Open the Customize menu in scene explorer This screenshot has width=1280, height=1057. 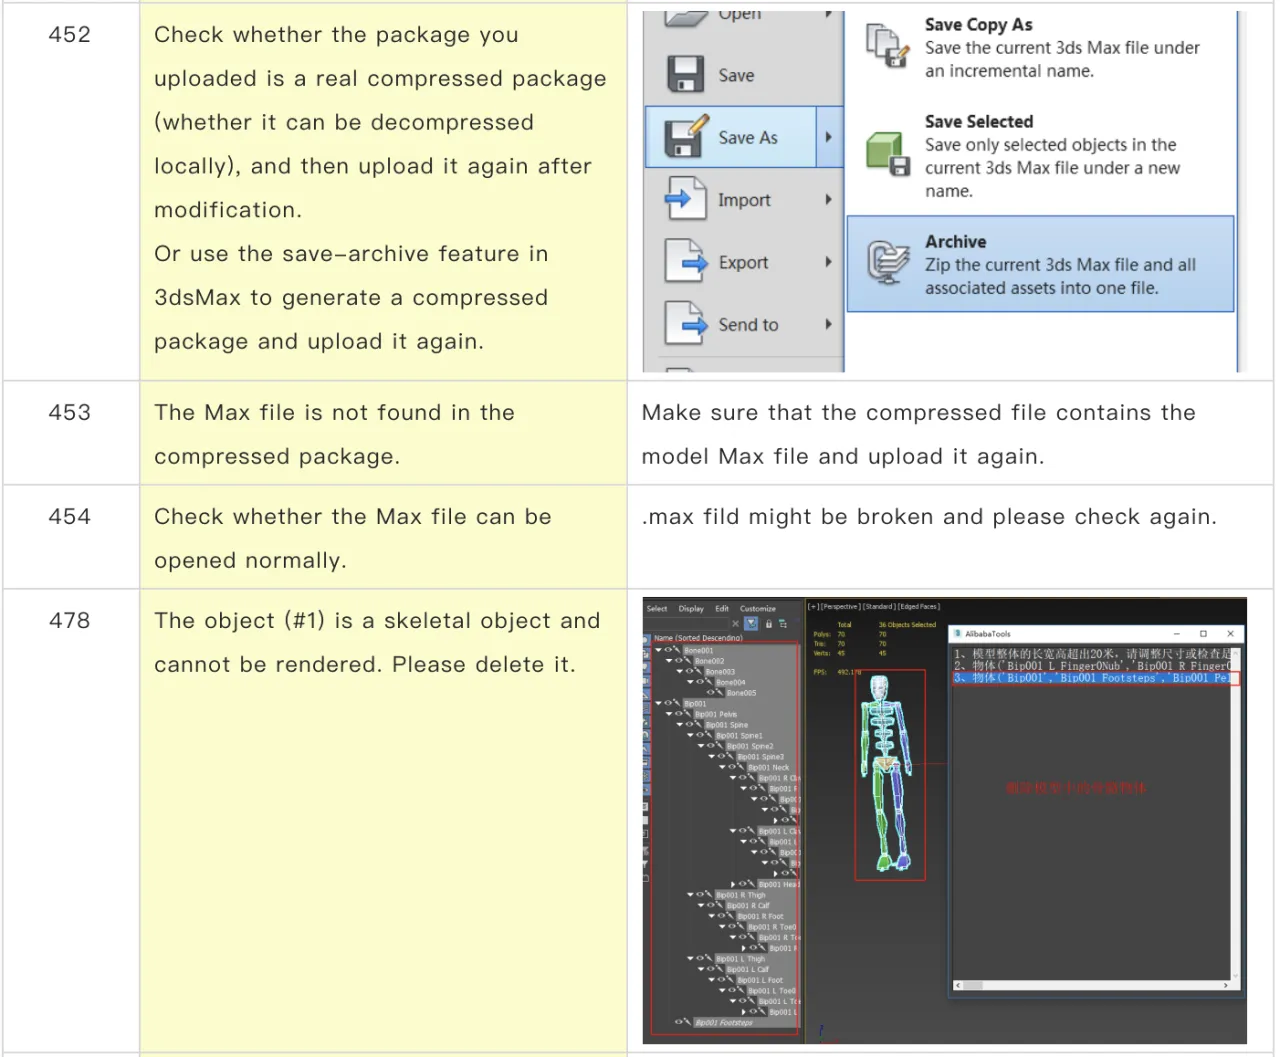[757, 608]
